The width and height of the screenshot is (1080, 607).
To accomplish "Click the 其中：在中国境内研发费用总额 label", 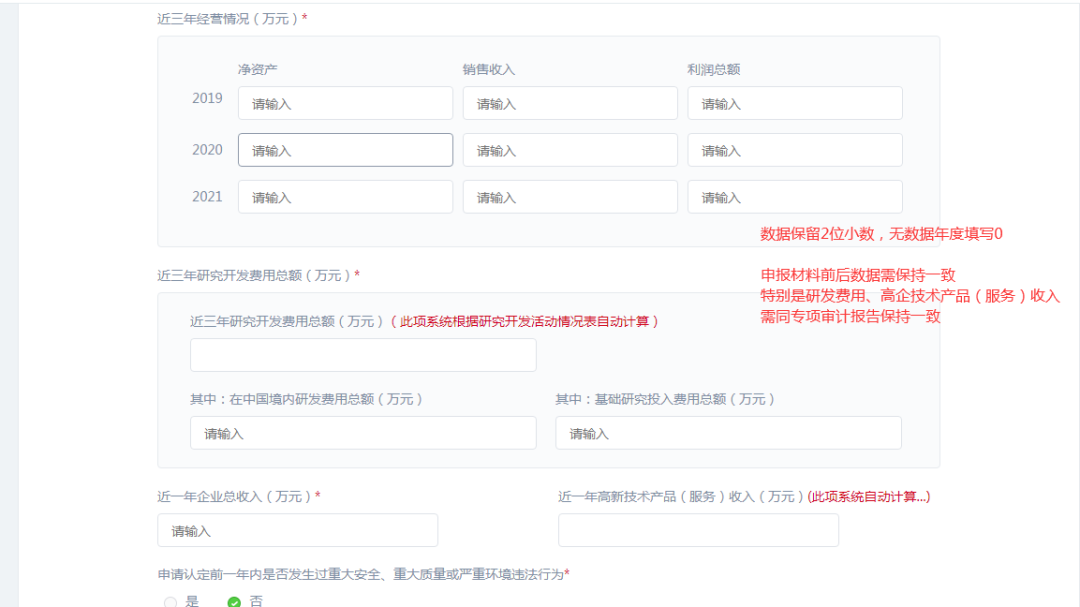I will click(307, 400).
